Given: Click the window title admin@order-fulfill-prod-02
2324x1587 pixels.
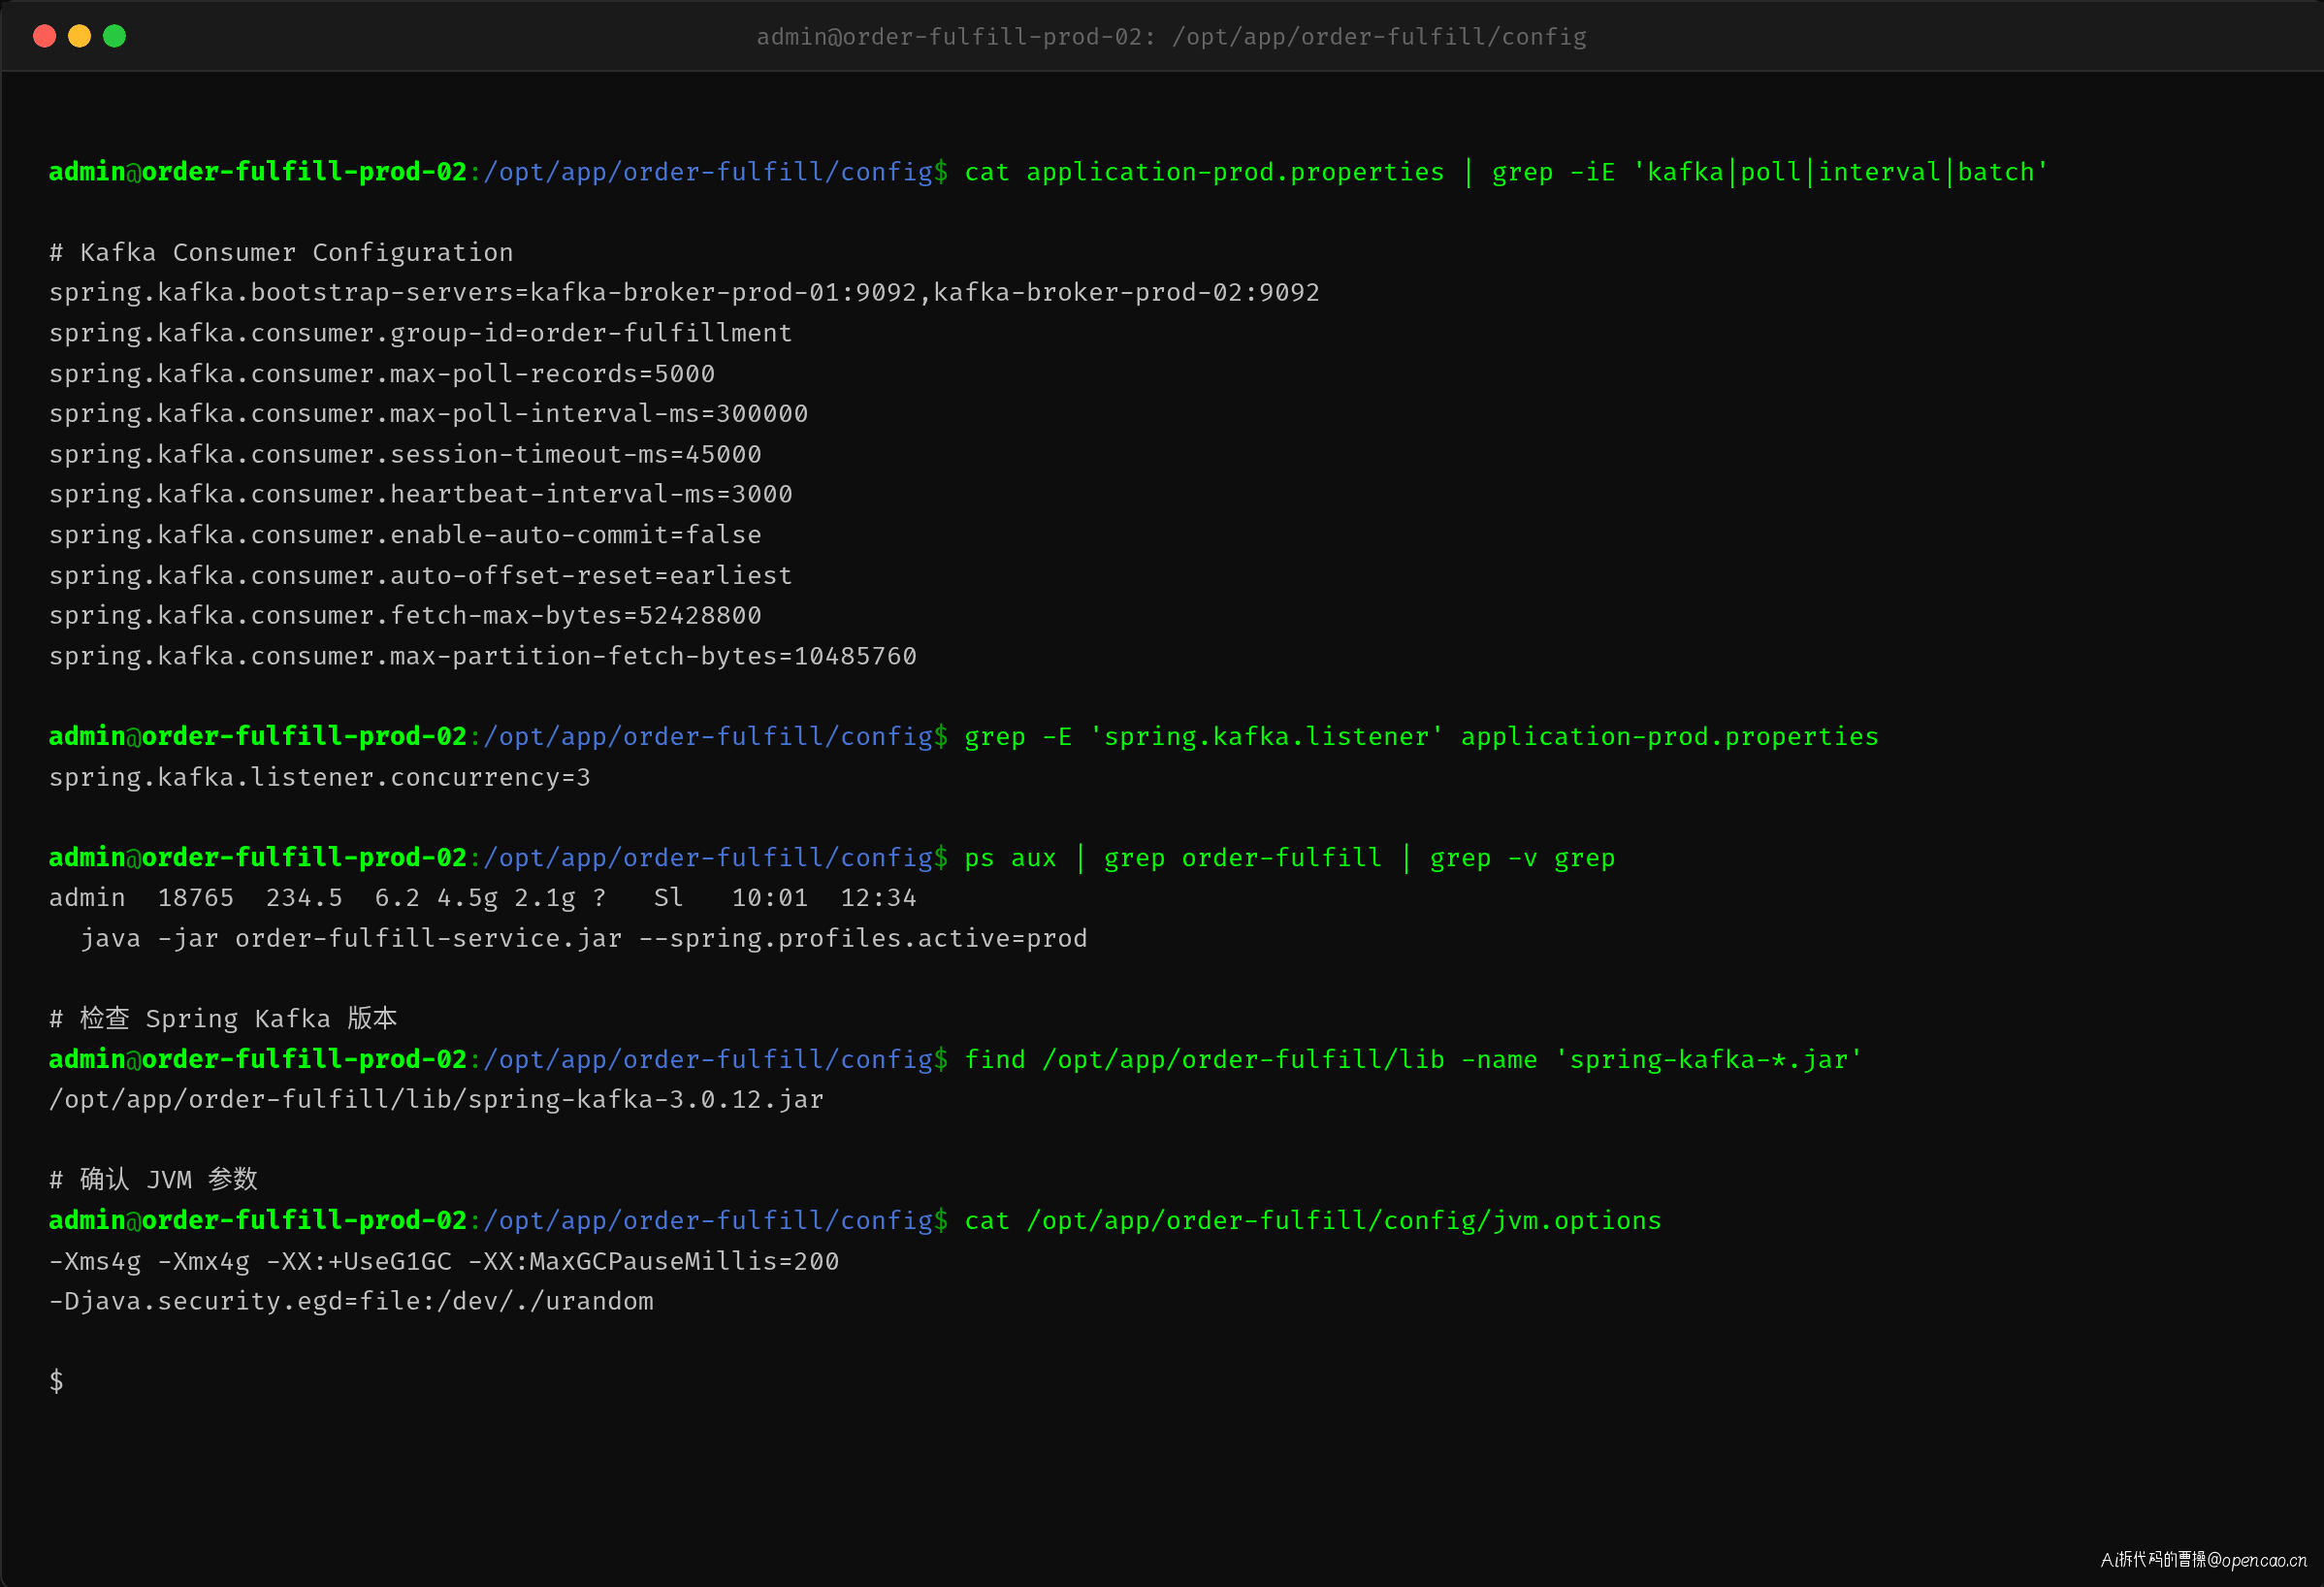Looking at the screenshot, I should [1171, 37].
